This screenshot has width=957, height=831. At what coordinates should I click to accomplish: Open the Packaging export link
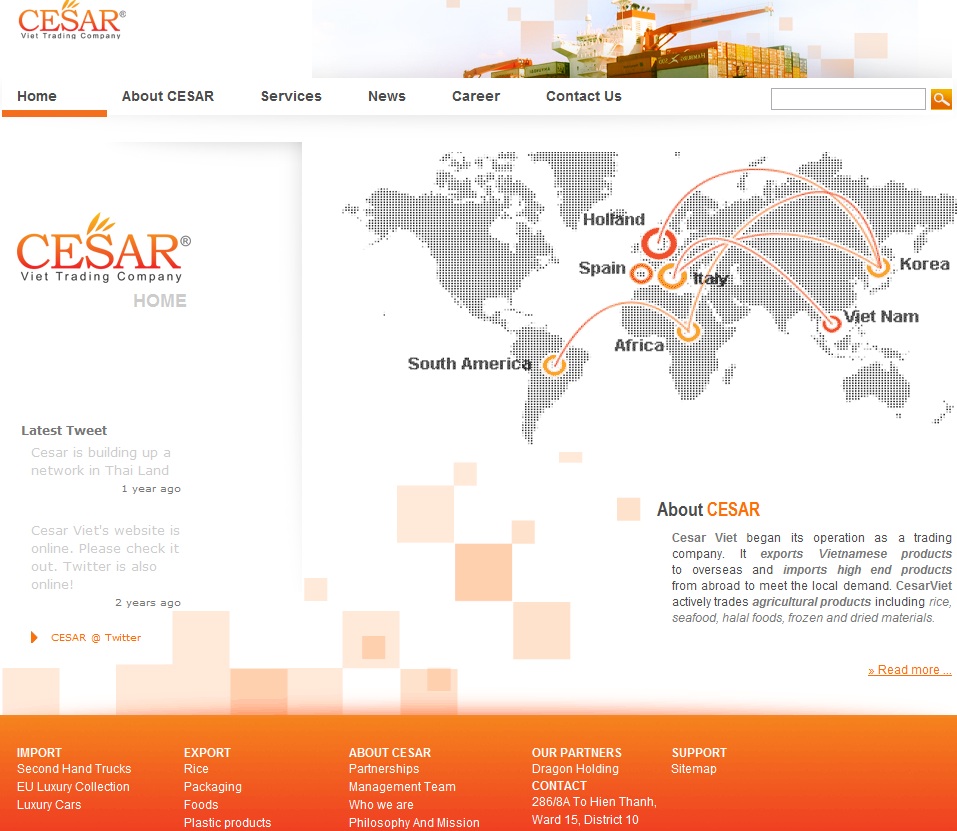tap(212, 787)
